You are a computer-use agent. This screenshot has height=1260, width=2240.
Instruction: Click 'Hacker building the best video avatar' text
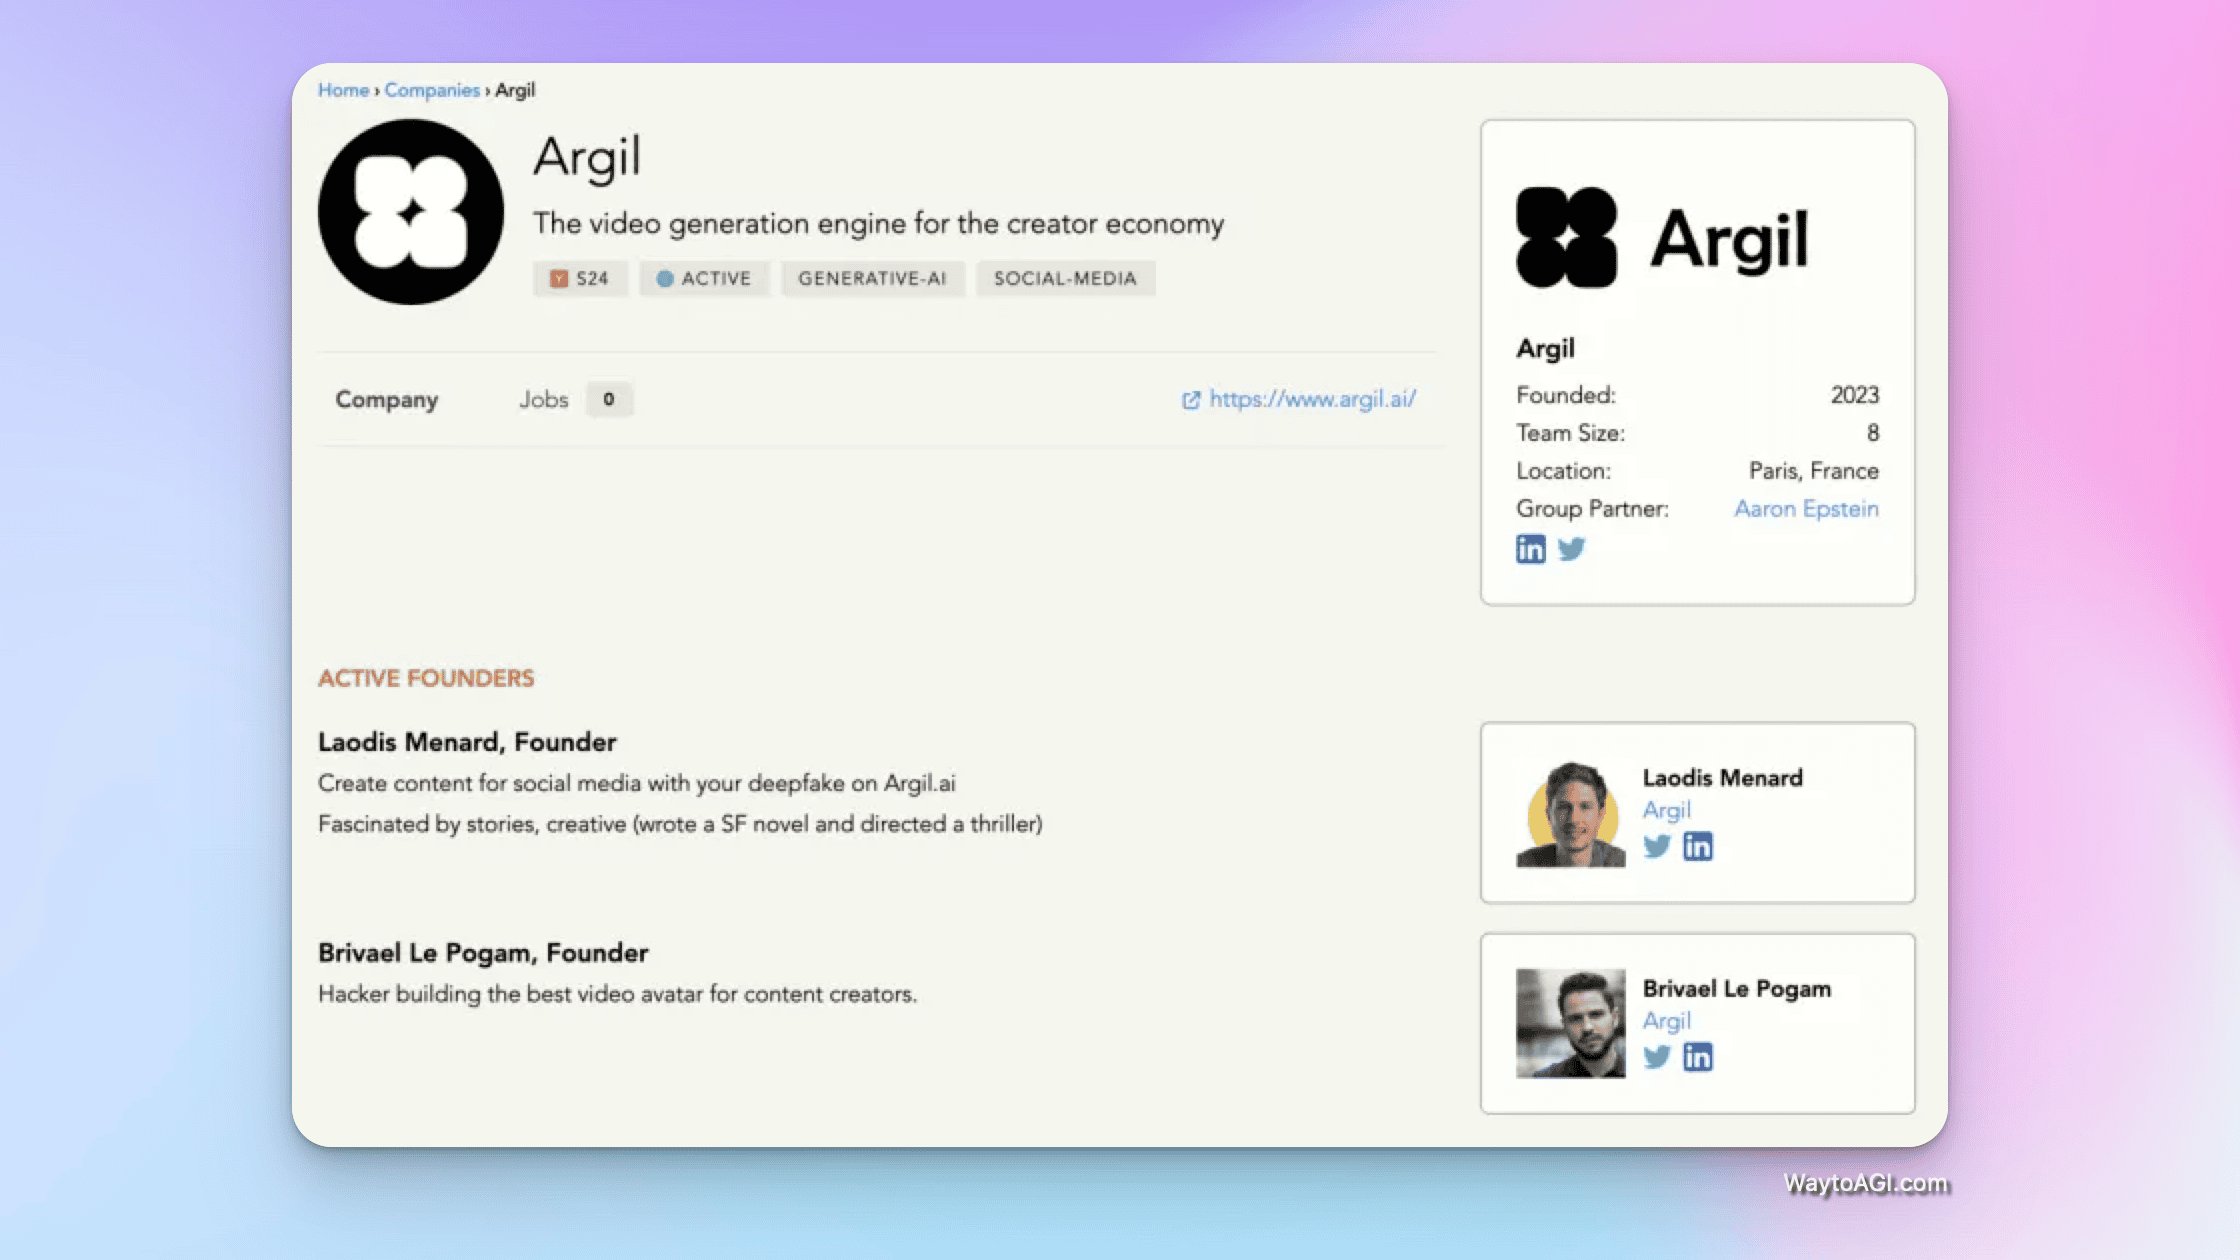[x=617, y=994]
